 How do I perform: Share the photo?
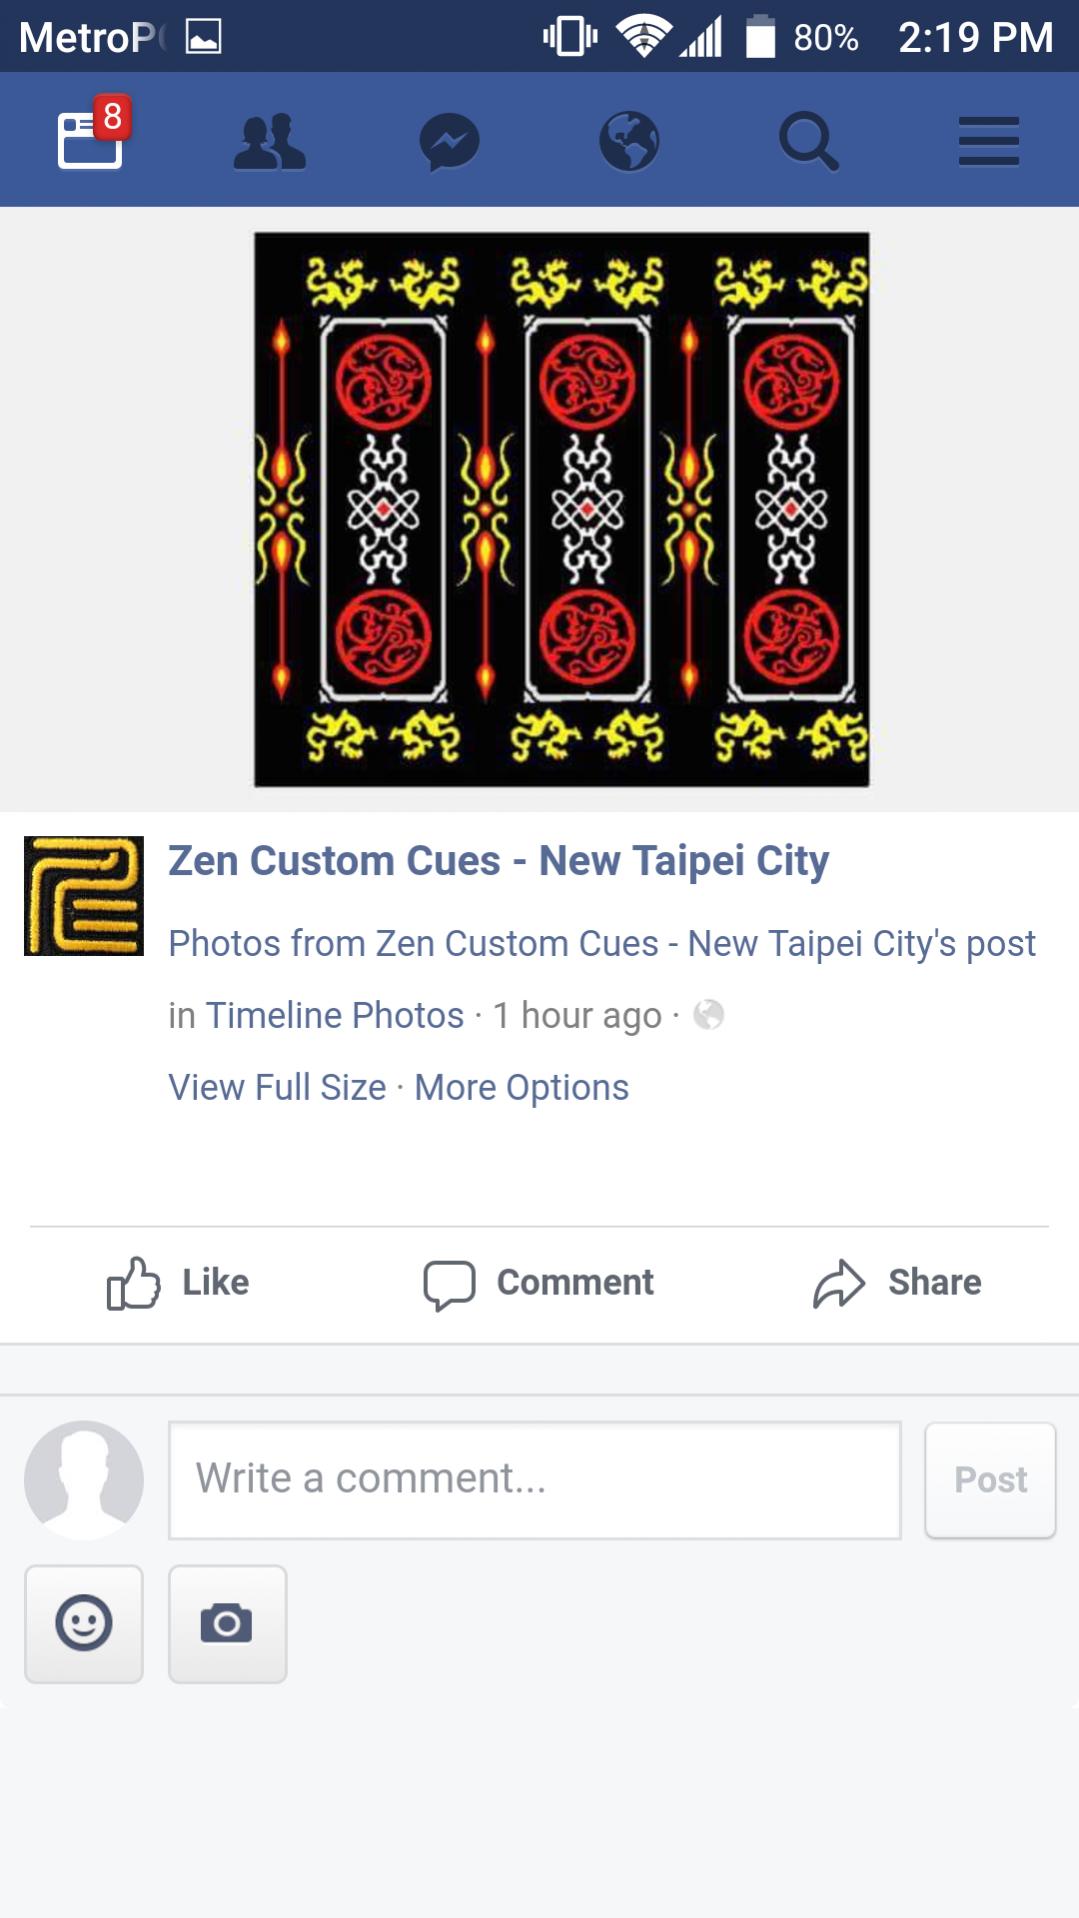point(897,1283)
